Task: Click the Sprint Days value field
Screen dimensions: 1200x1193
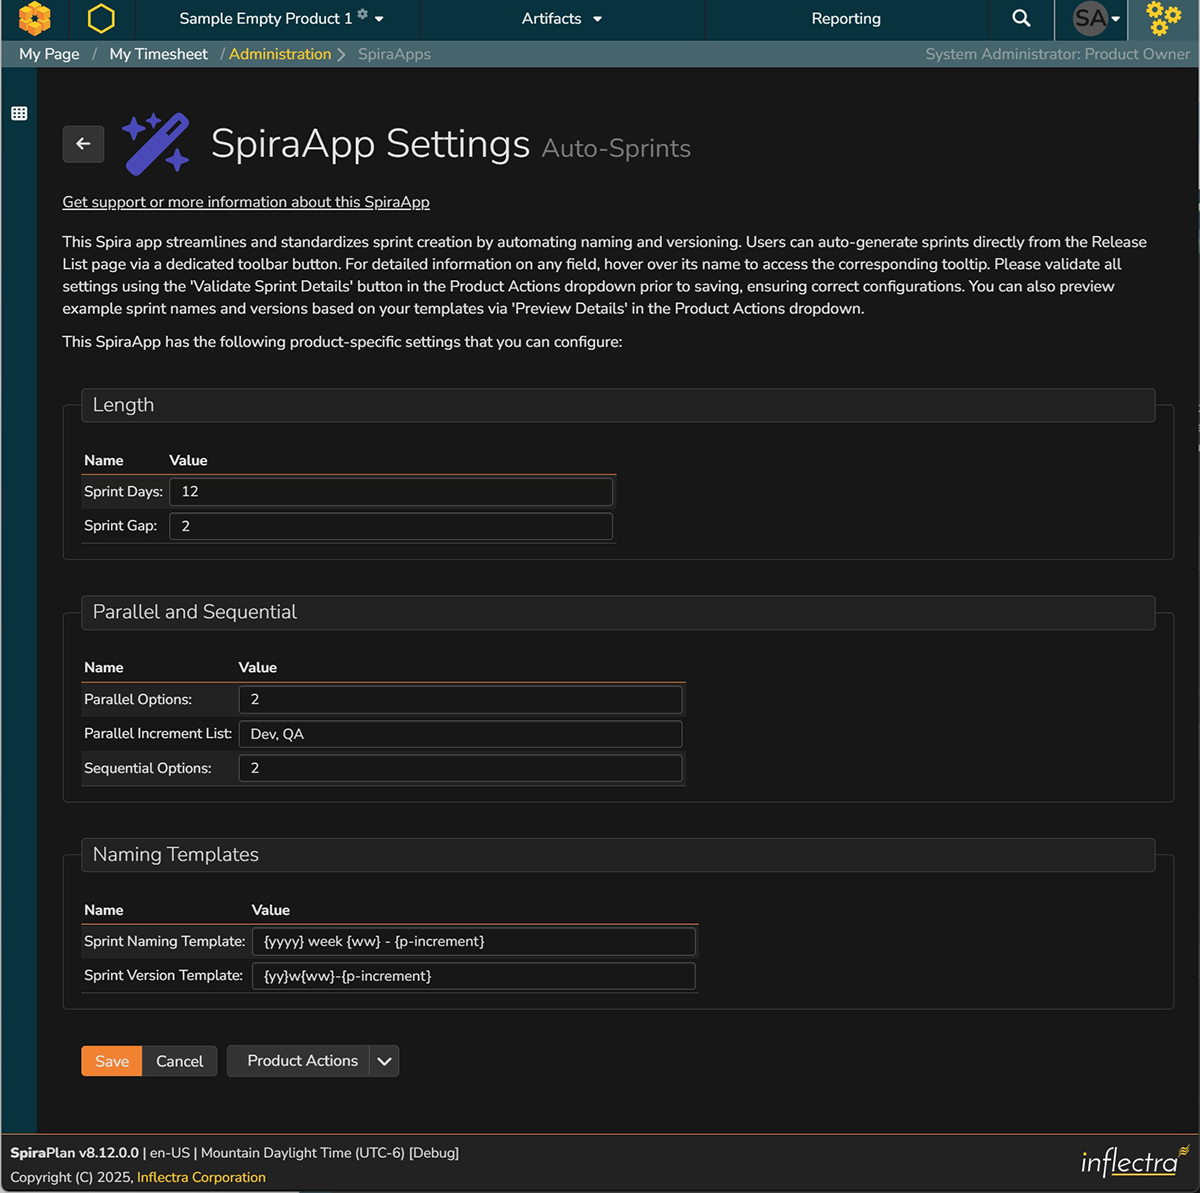Action: [x=390, y=491]
